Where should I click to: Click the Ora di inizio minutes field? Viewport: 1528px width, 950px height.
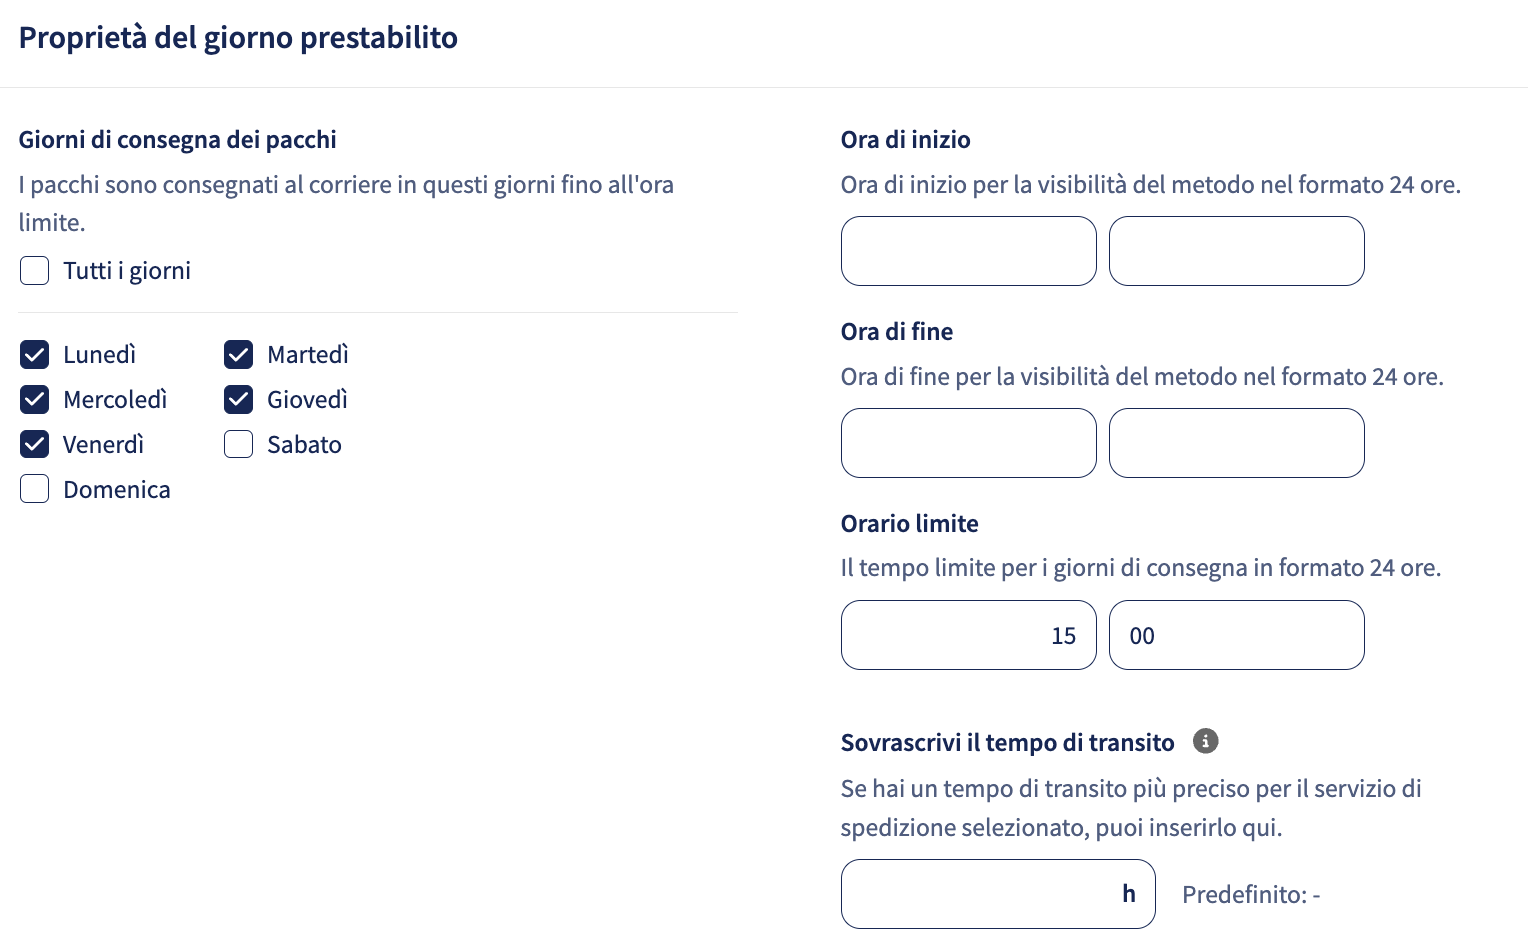point(1237,251)
